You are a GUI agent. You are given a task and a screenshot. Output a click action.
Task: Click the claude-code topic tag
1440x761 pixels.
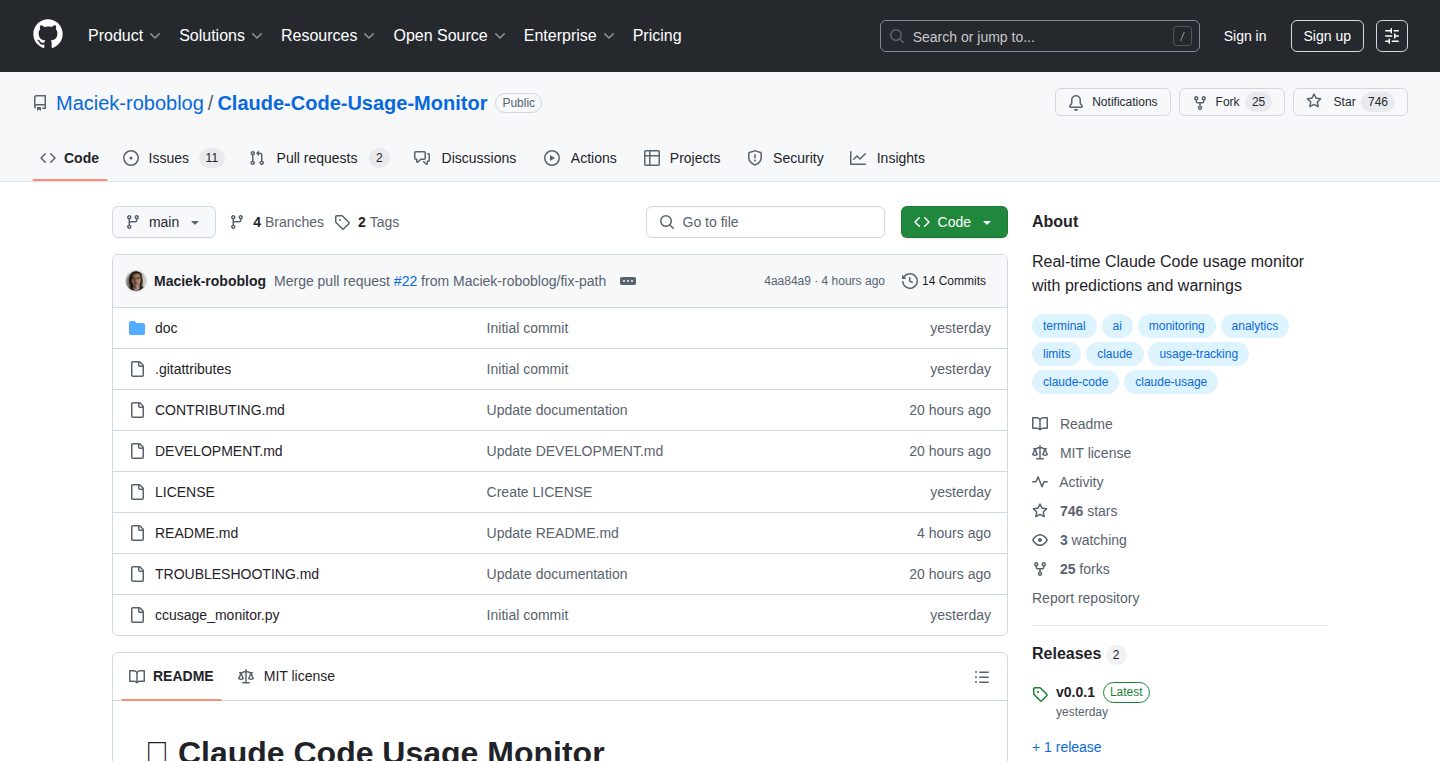[1075, 382]
